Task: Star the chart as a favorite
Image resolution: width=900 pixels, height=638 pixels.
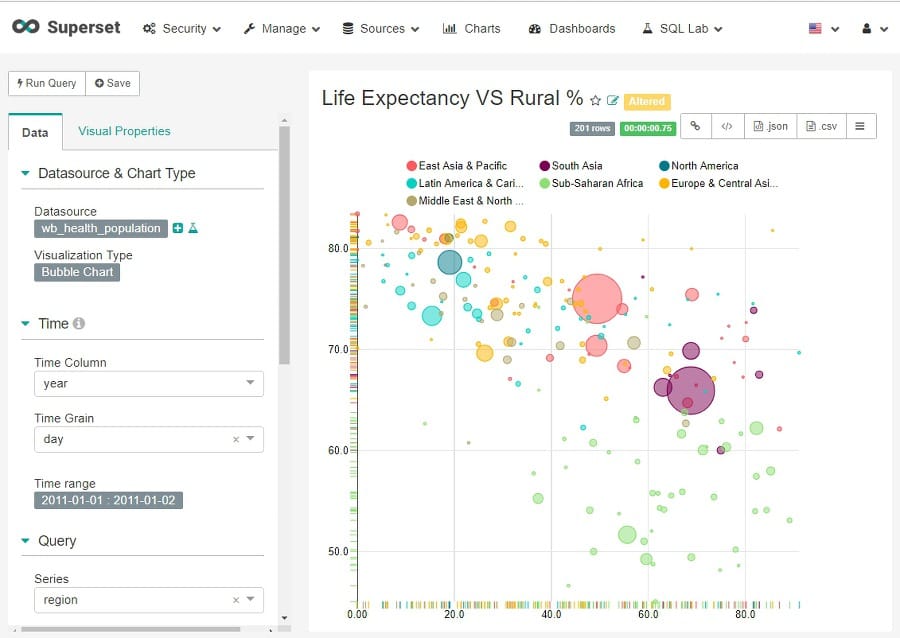Action: [596, 100]
